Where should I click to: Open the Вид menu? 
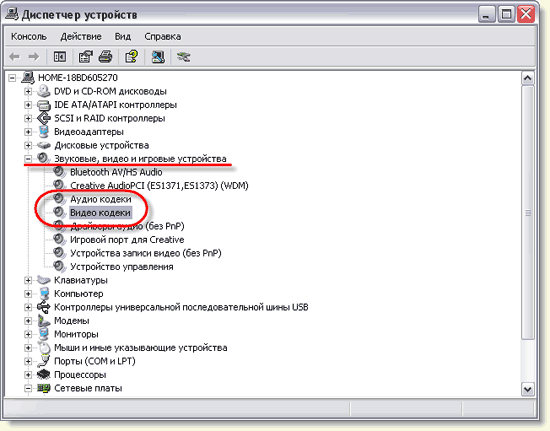(123, 36)
